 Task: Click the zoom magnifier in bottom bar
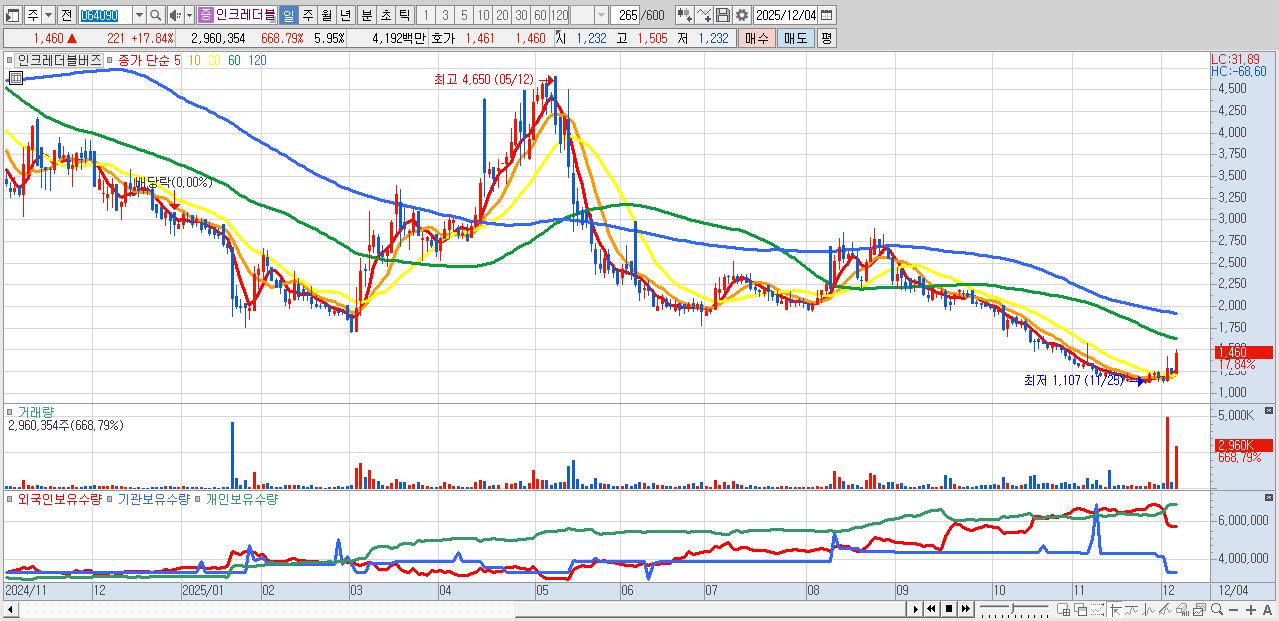1217,610
